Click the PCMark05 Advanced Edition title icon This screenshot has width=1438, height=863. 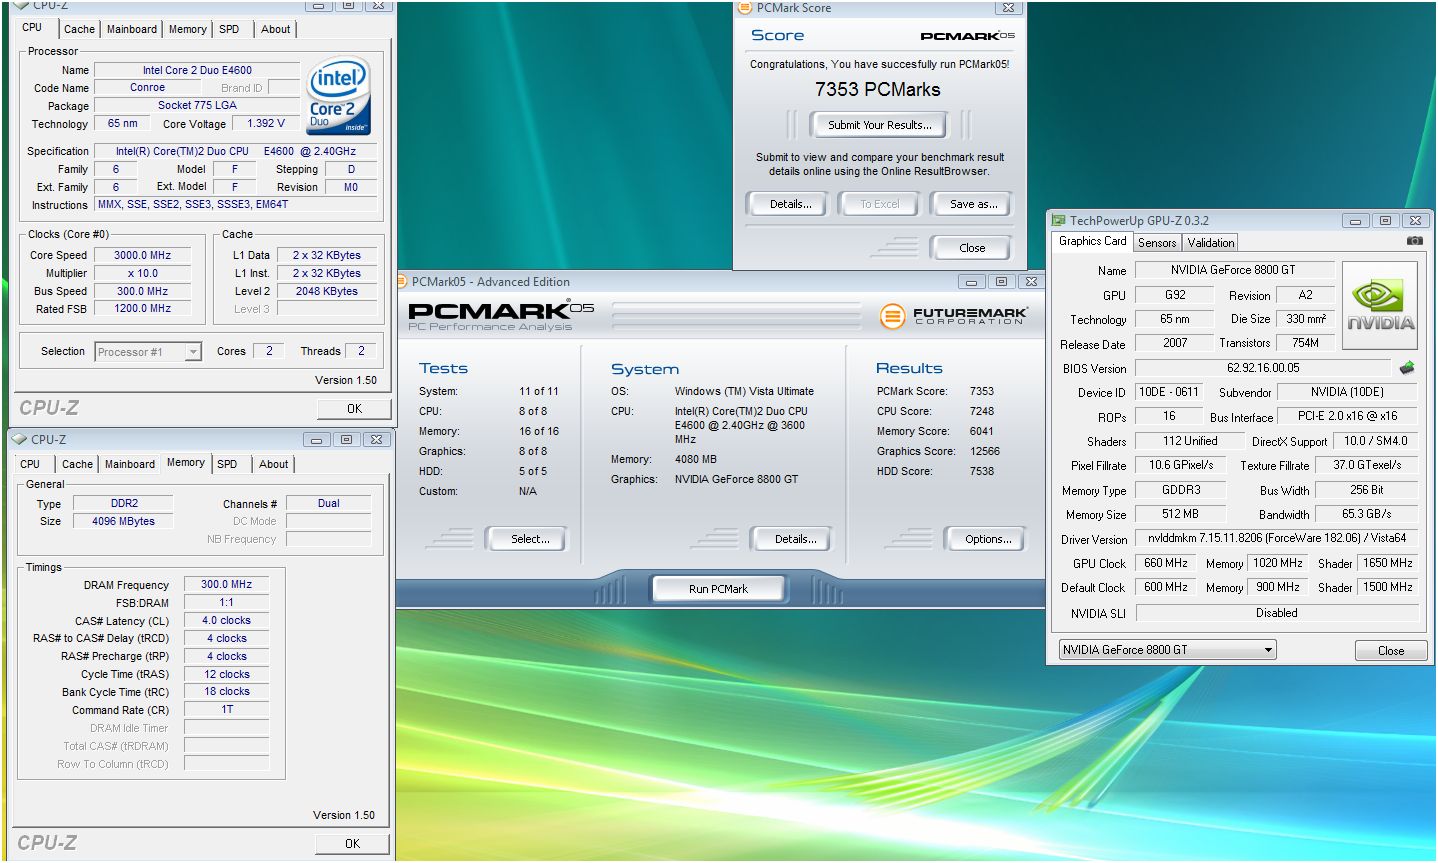(402, 282)
